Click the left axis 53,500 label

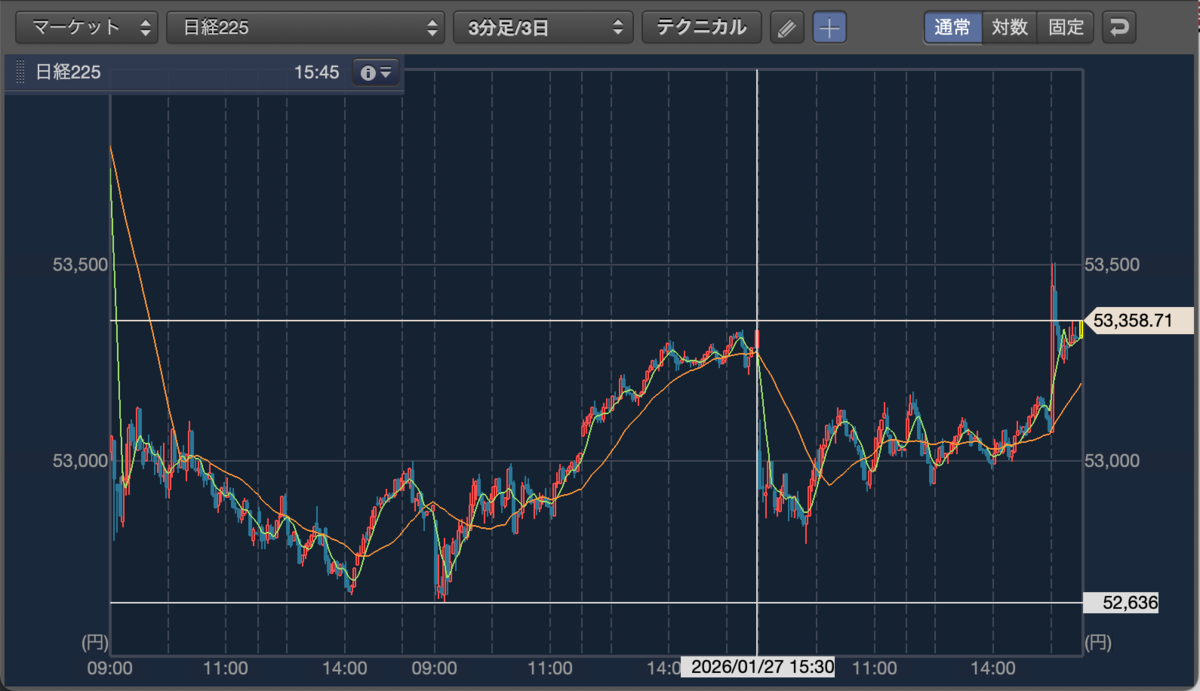pyautogui.click(x=79, y=265)
